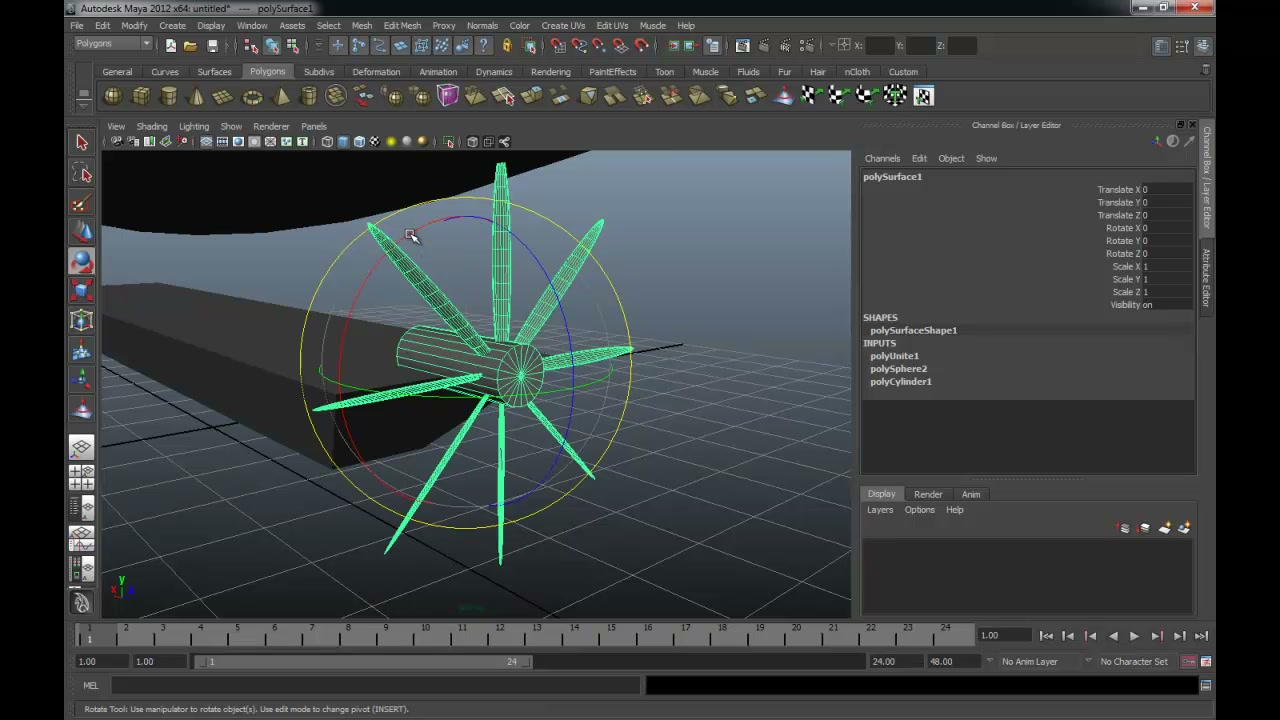This screenshot has width=1280, height=720.
Task: Click the Play forwards button
Action: click(1134, 636)
